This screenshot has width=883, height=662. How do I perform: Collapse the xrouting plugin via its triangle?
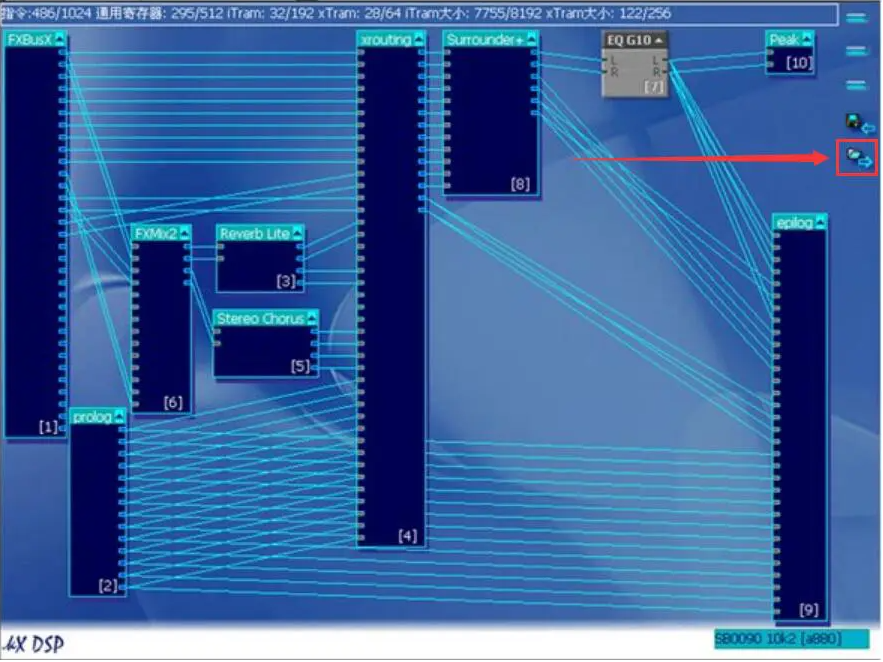(418, 39)
